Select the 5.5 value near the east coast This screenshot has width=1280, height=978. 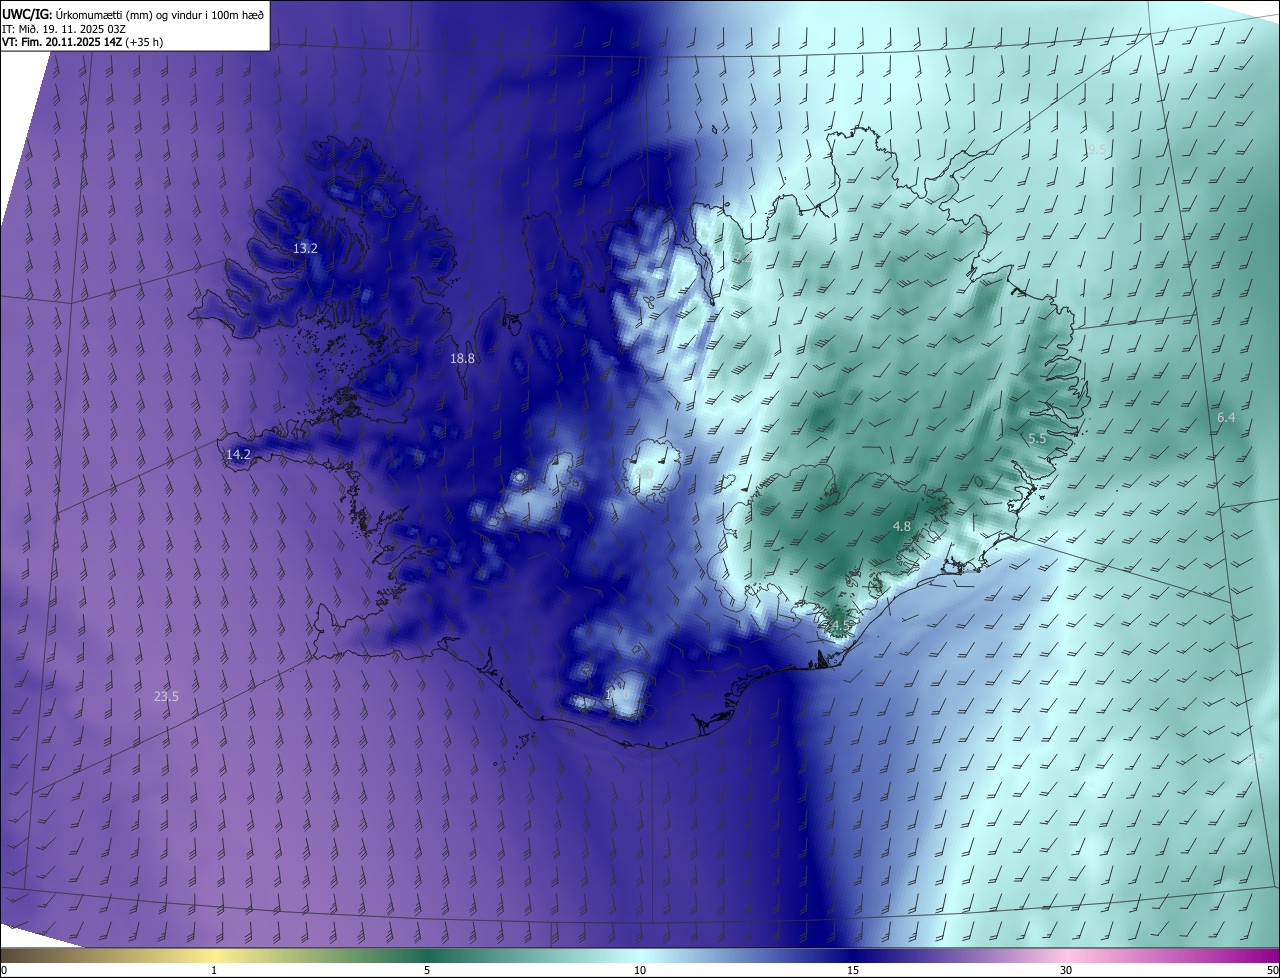(1037, 438)
